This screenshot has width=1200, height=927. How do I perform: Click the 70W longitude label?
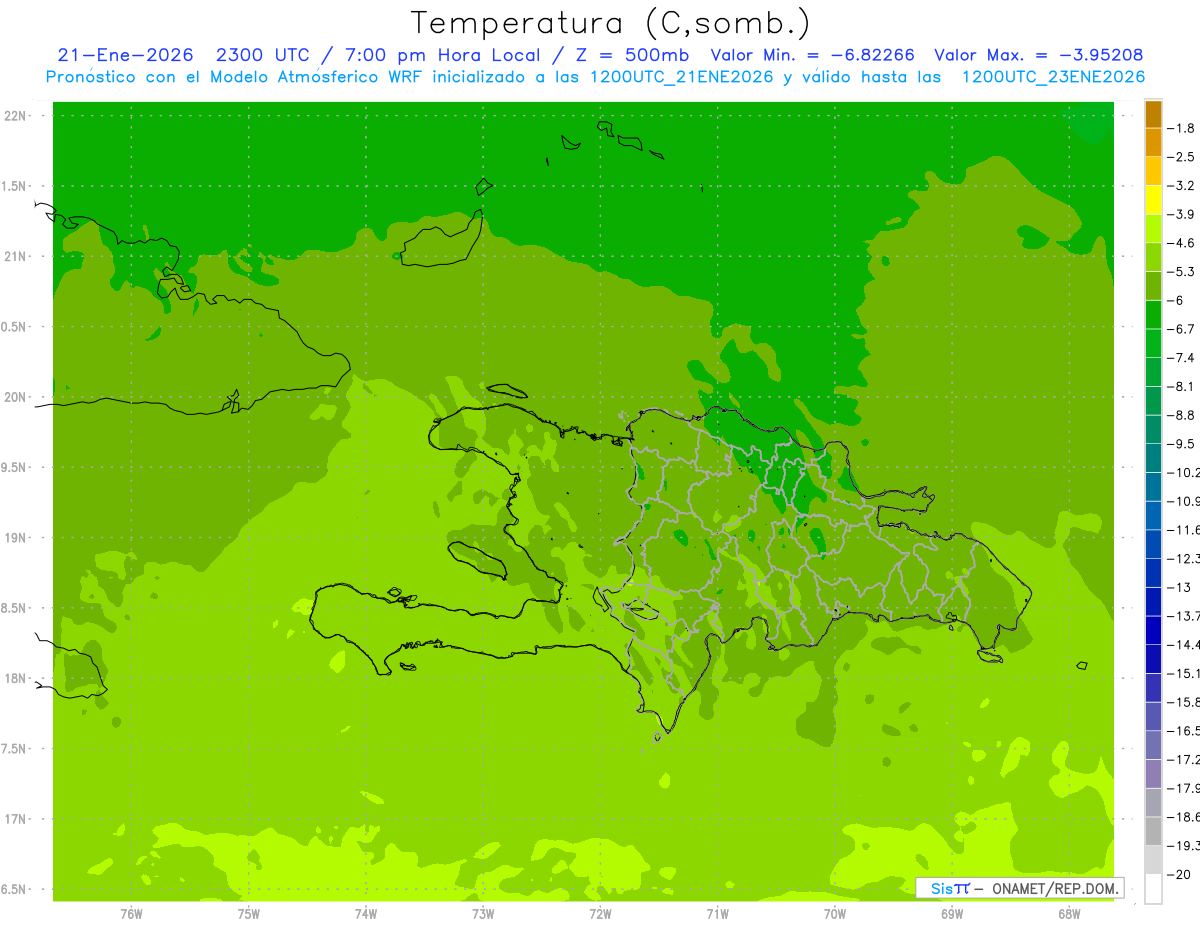point(835,914)
